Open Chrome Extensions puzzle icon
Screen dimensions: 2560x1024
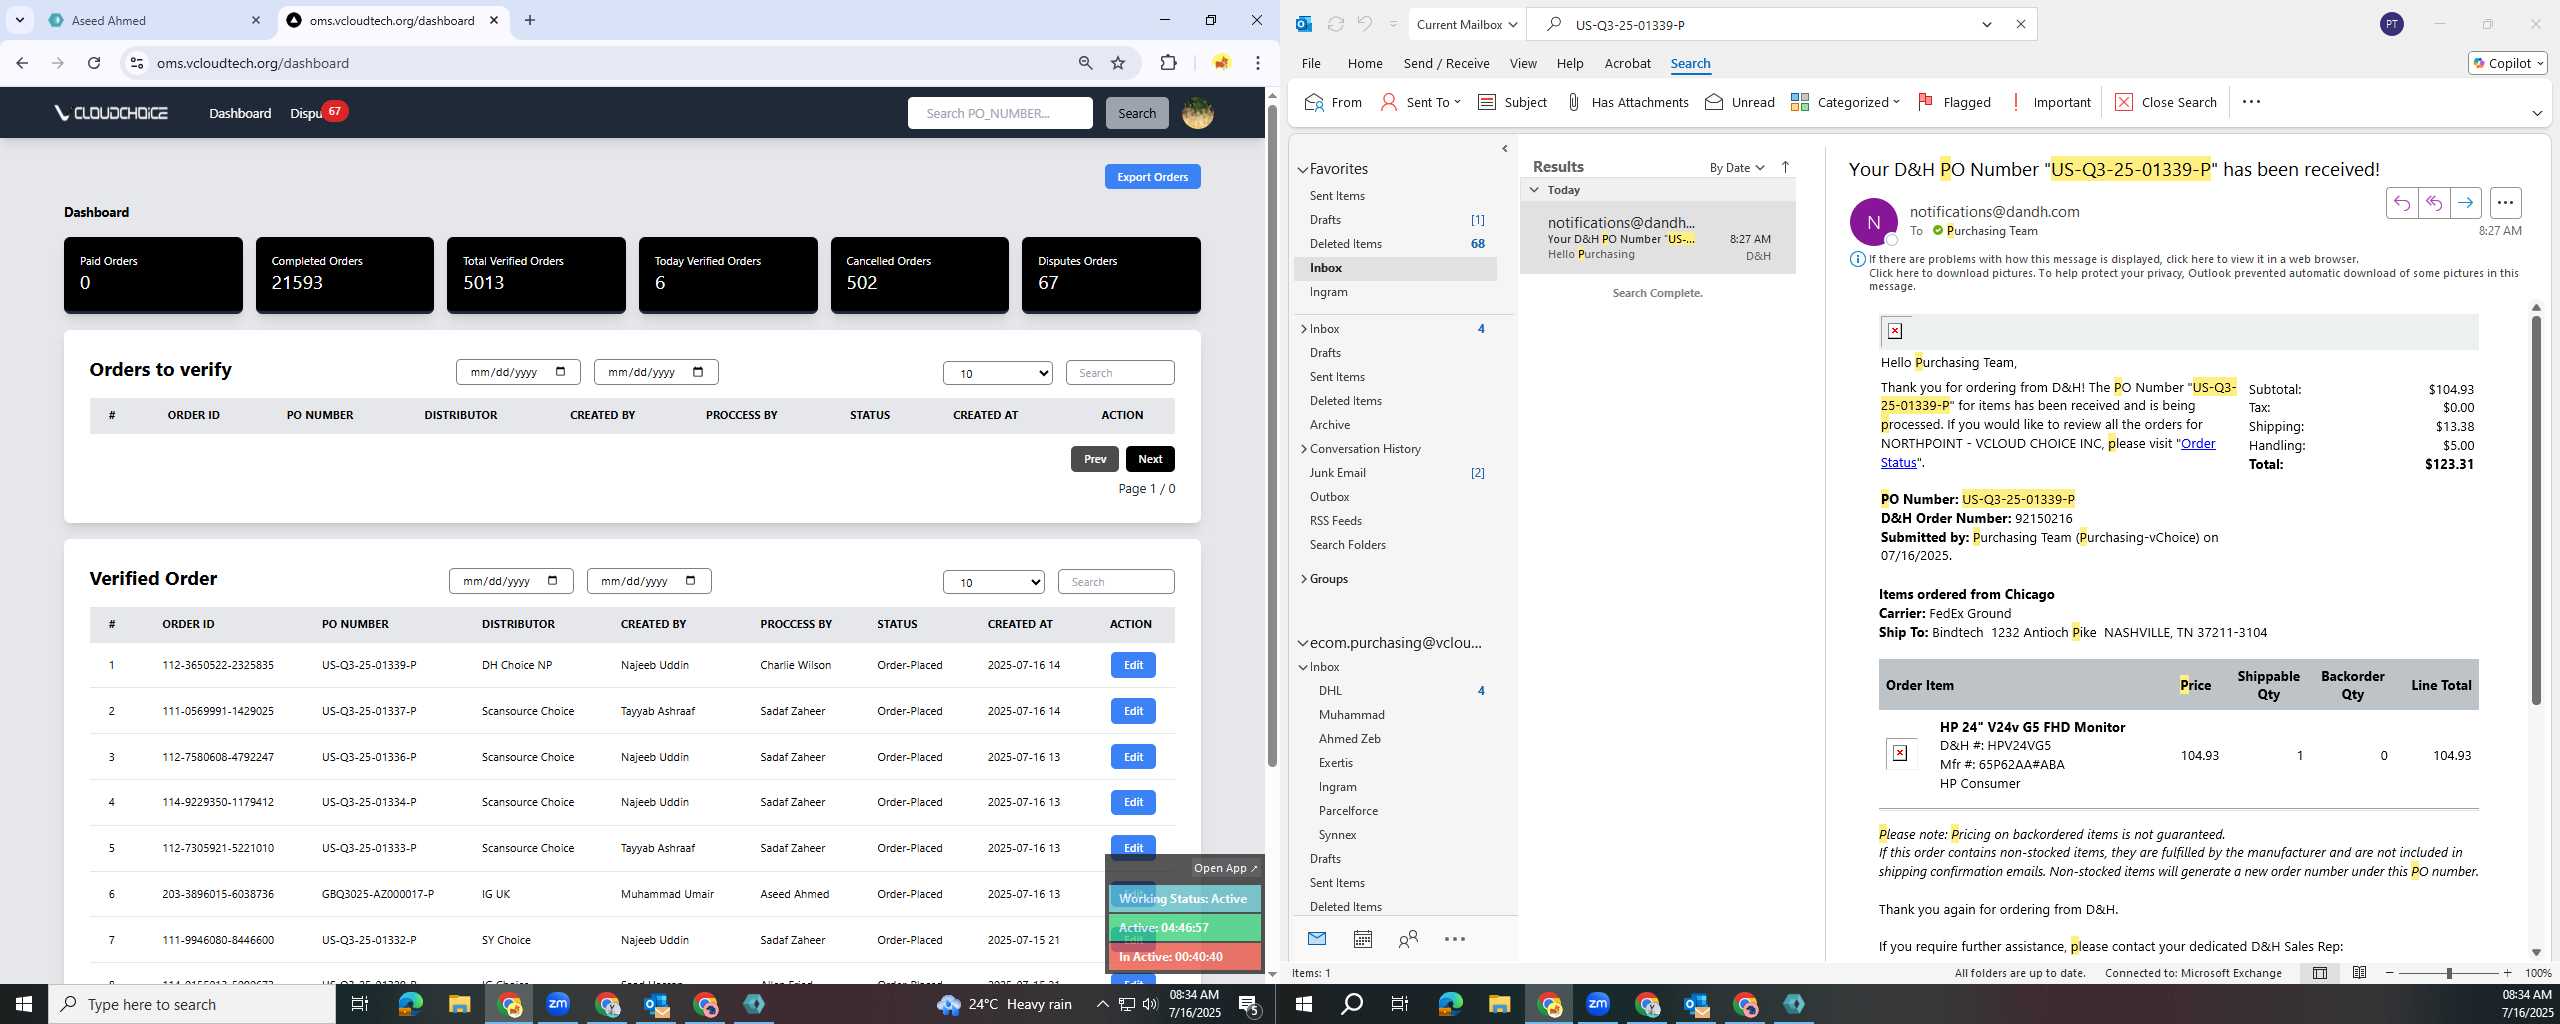coord(1168,63)
